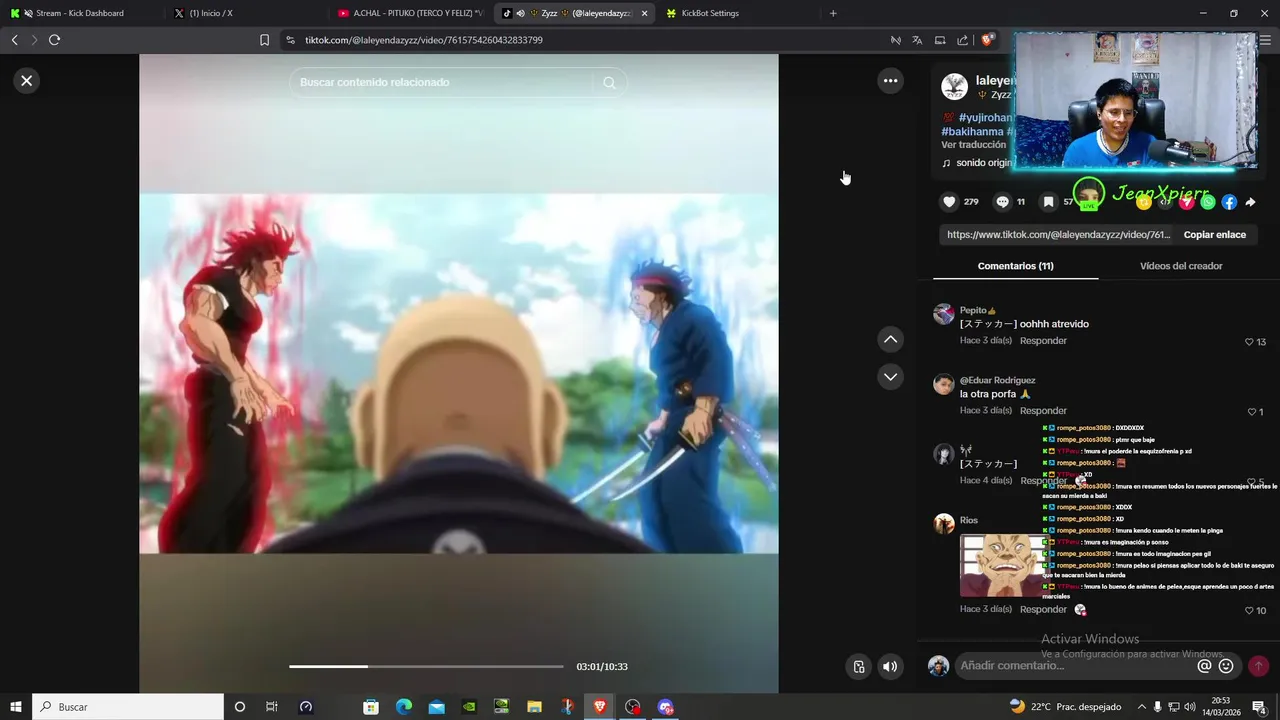Like Pepito's comment heart
This screenshot has height=720, width=1280.
tap(1249, 342)
